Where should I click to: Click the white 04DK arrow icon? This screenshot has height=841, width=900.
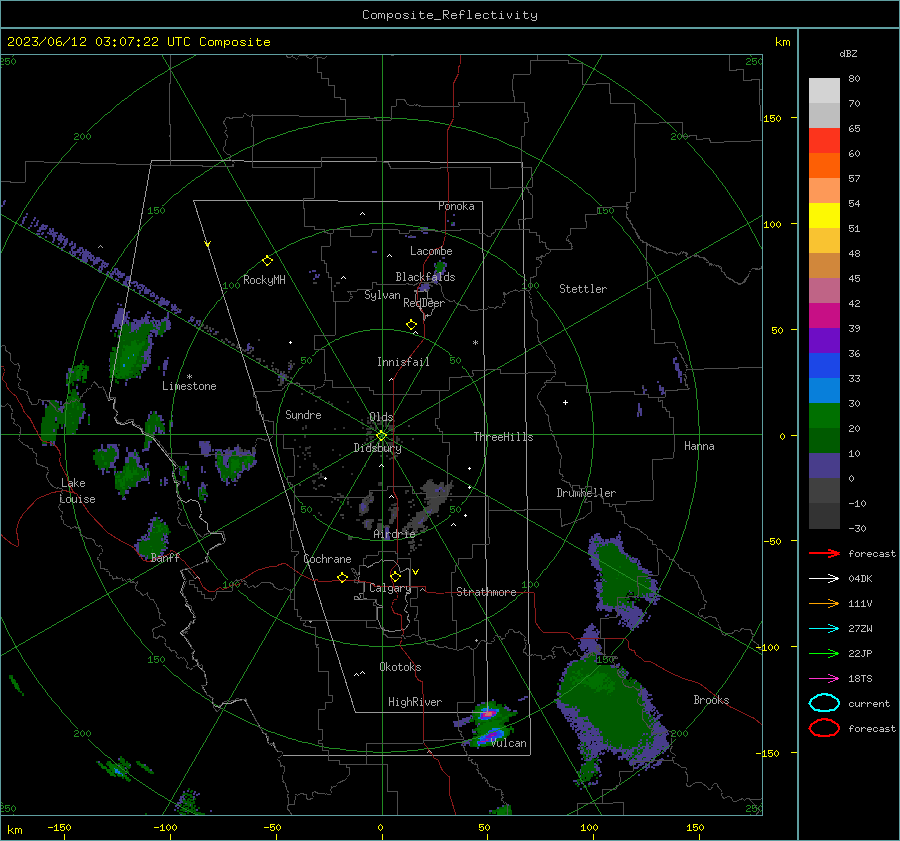click(x=824, y=579)
